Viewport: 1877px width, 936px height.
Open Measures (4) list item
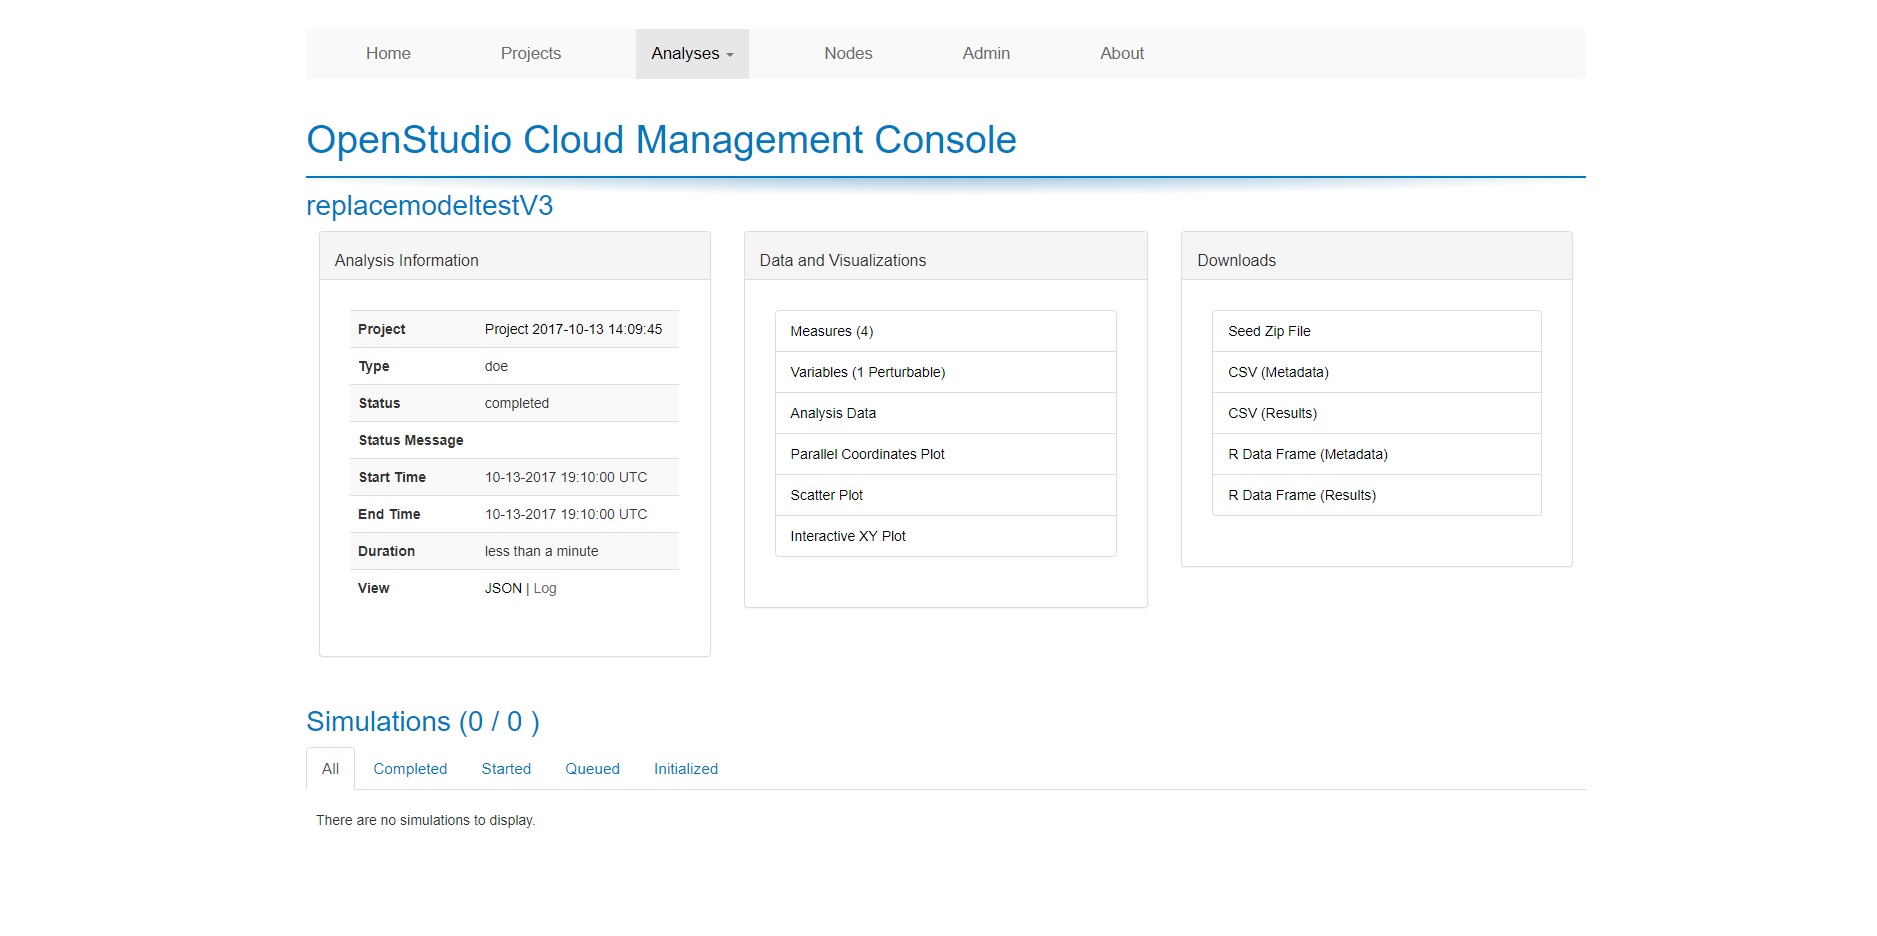coord(946,331)
